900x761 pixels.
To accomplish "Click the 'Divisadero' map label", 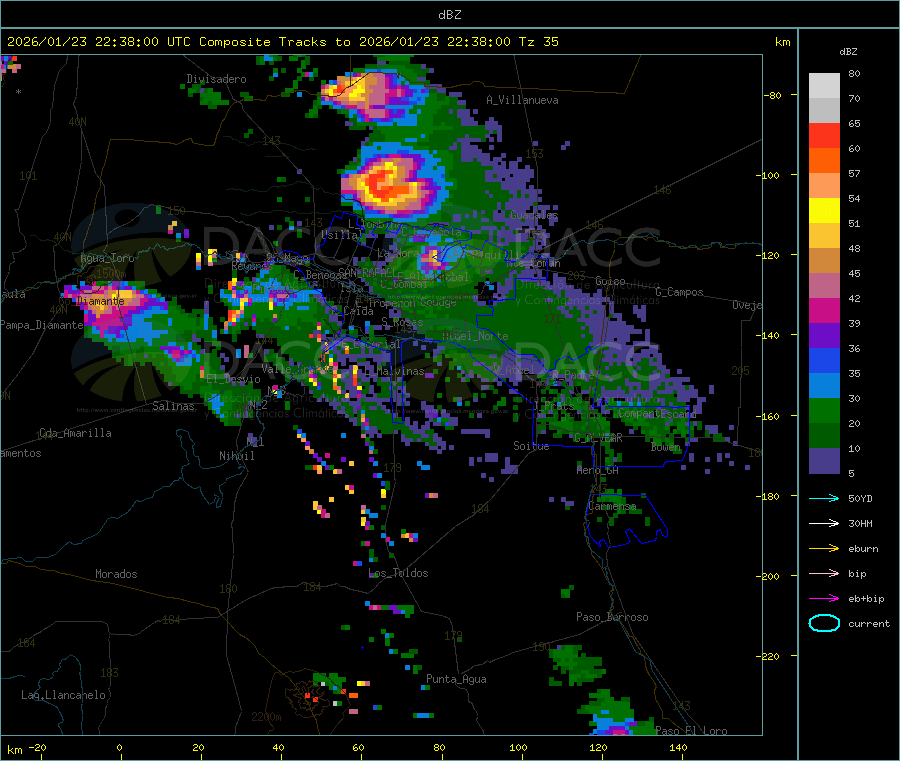I will point(216,79).
